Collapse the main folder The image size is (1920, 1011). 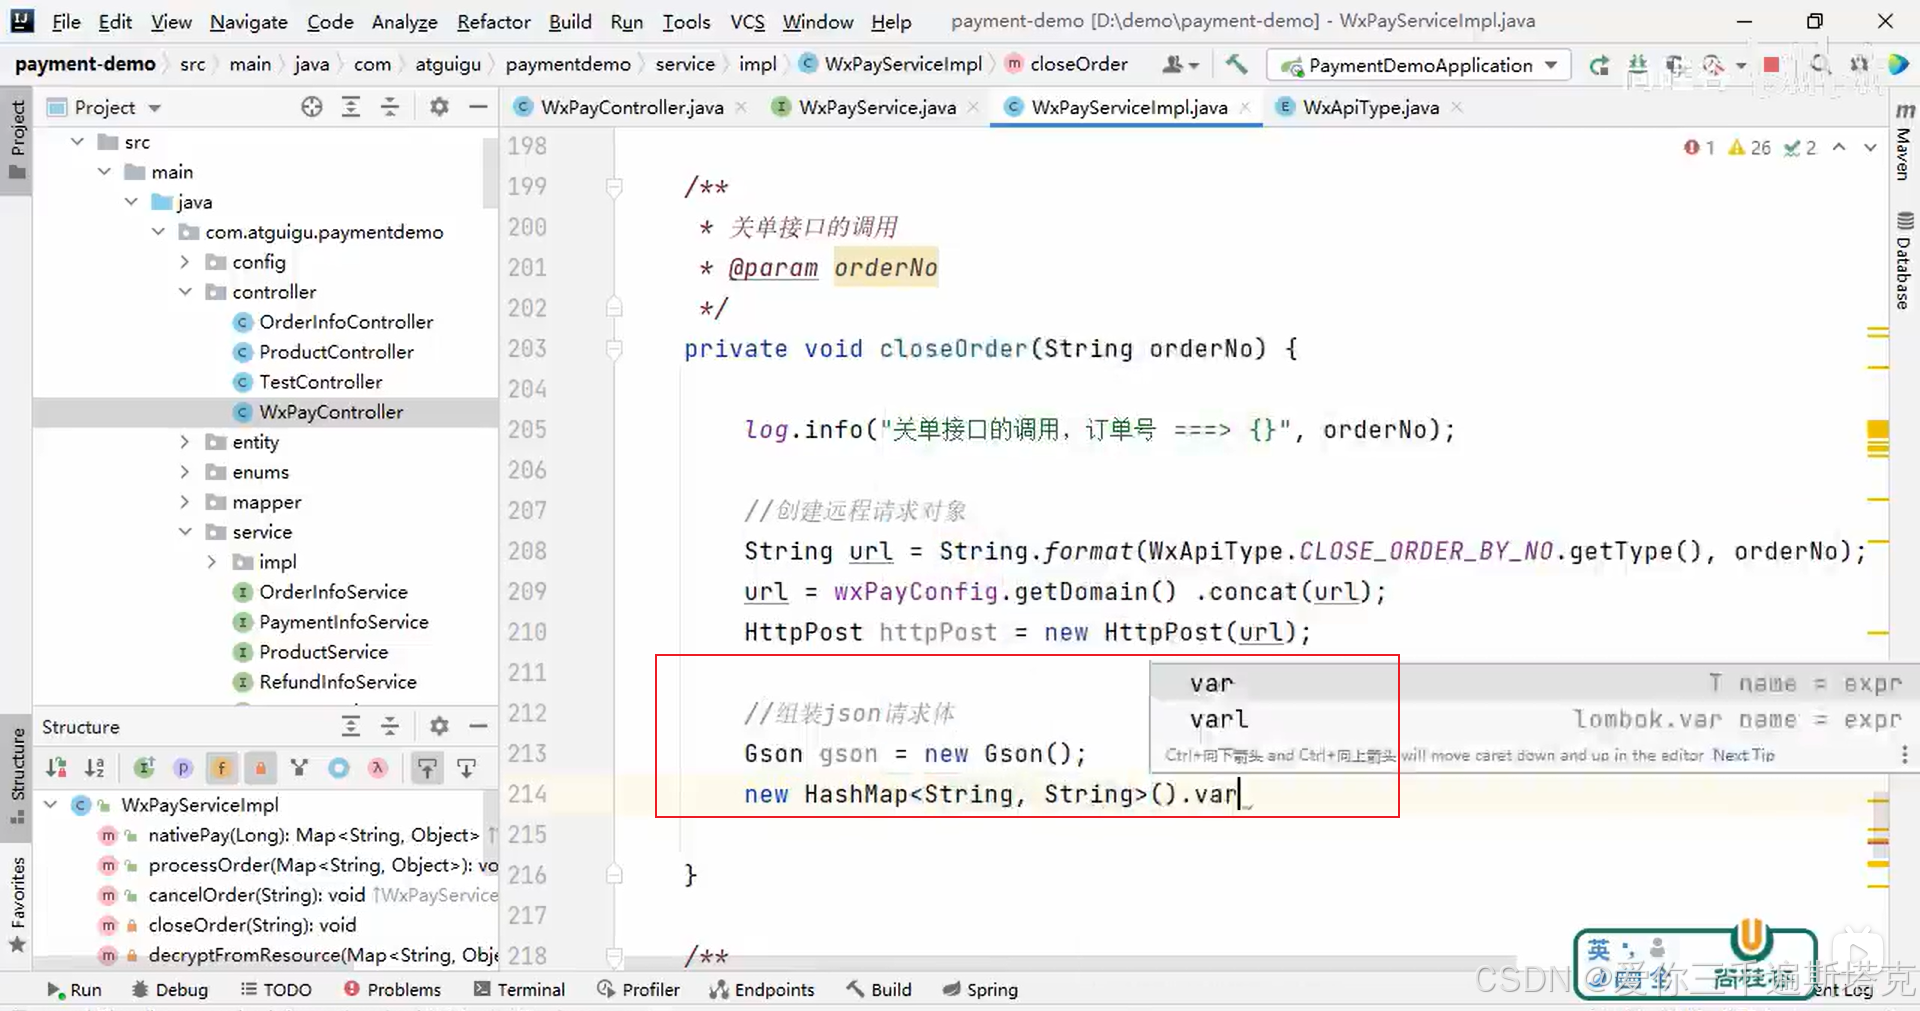104,172
